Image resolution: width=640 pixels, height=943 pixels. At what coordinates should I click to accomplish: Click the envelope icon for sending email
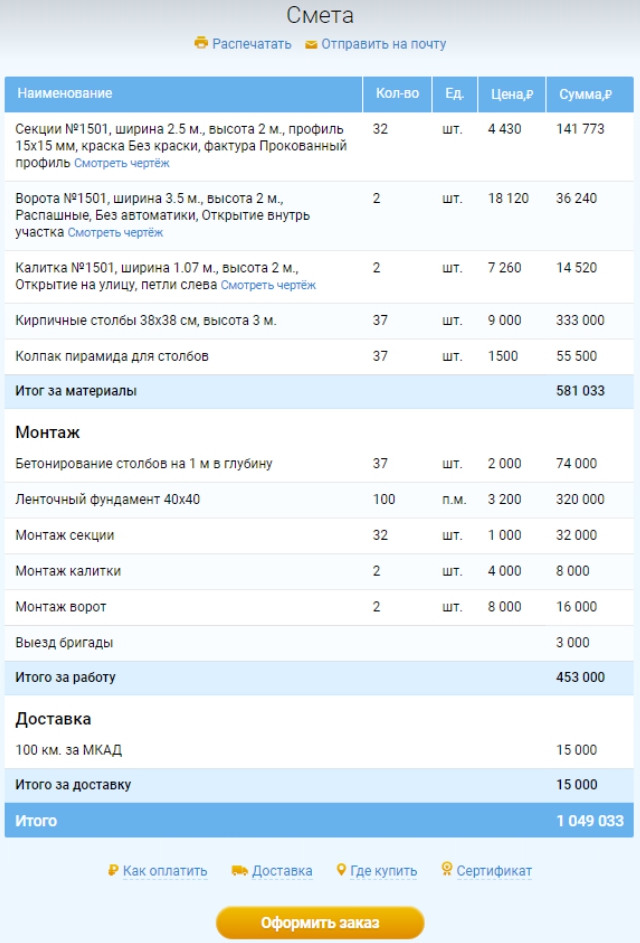[x=311, y=45]
